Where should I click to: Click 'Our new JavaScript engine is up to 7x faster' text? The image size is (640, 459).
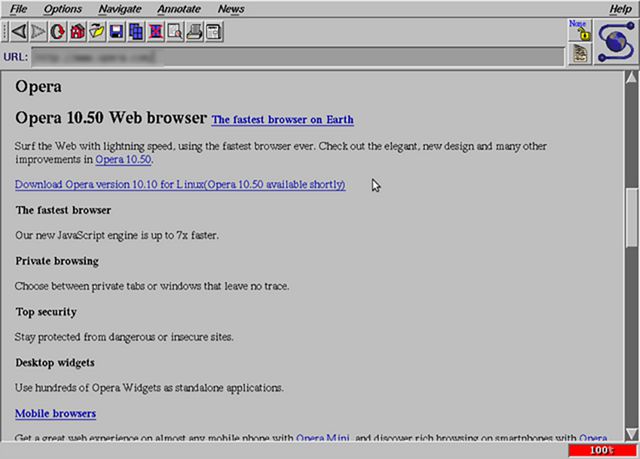click(x=117, y=235)
